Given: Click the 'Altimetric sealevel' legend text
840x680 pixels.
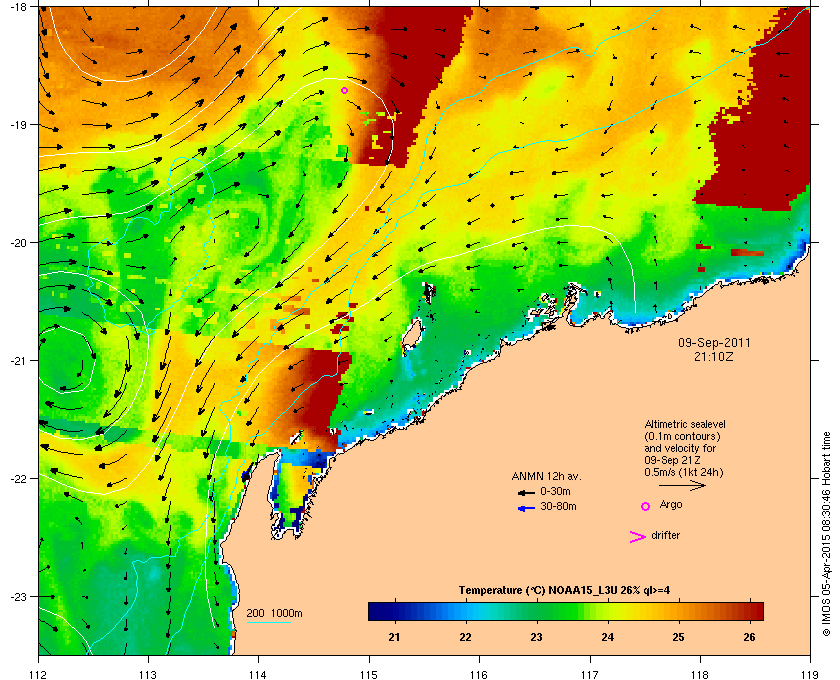Looking at the screenshot, I should click(685, 424).
